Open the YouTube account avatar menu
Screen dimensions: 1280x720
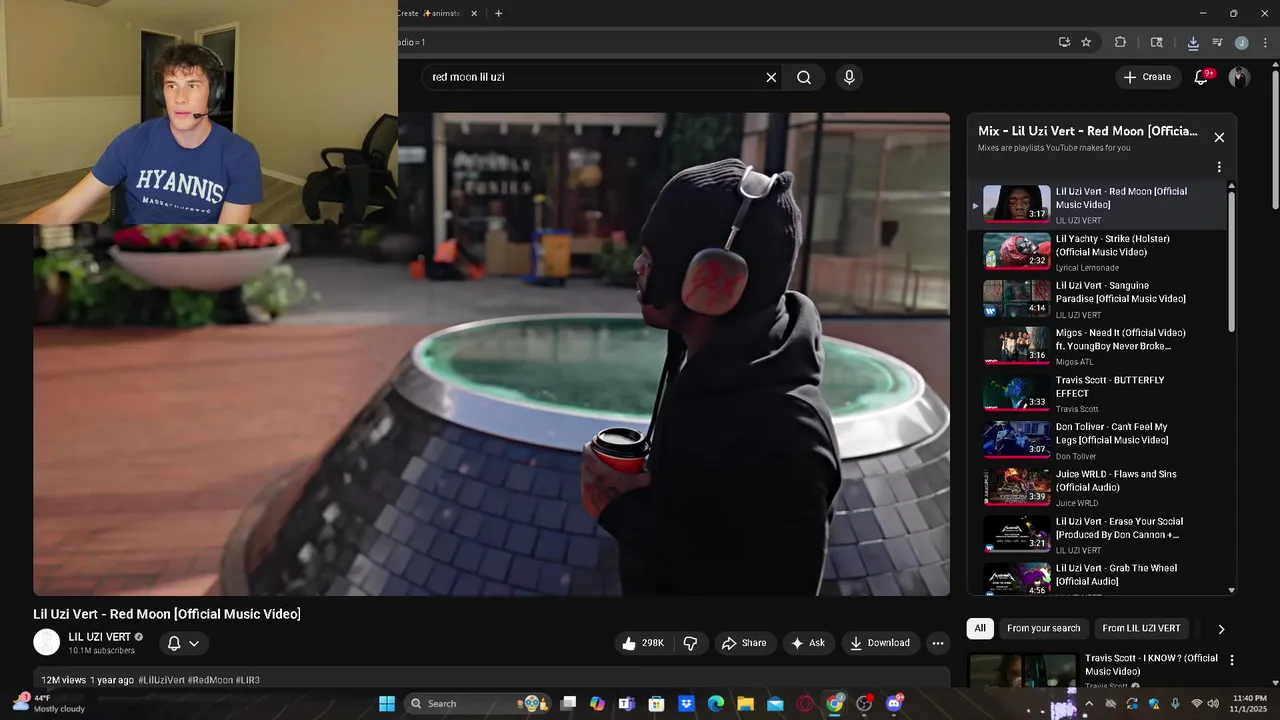coord(1239,77)
